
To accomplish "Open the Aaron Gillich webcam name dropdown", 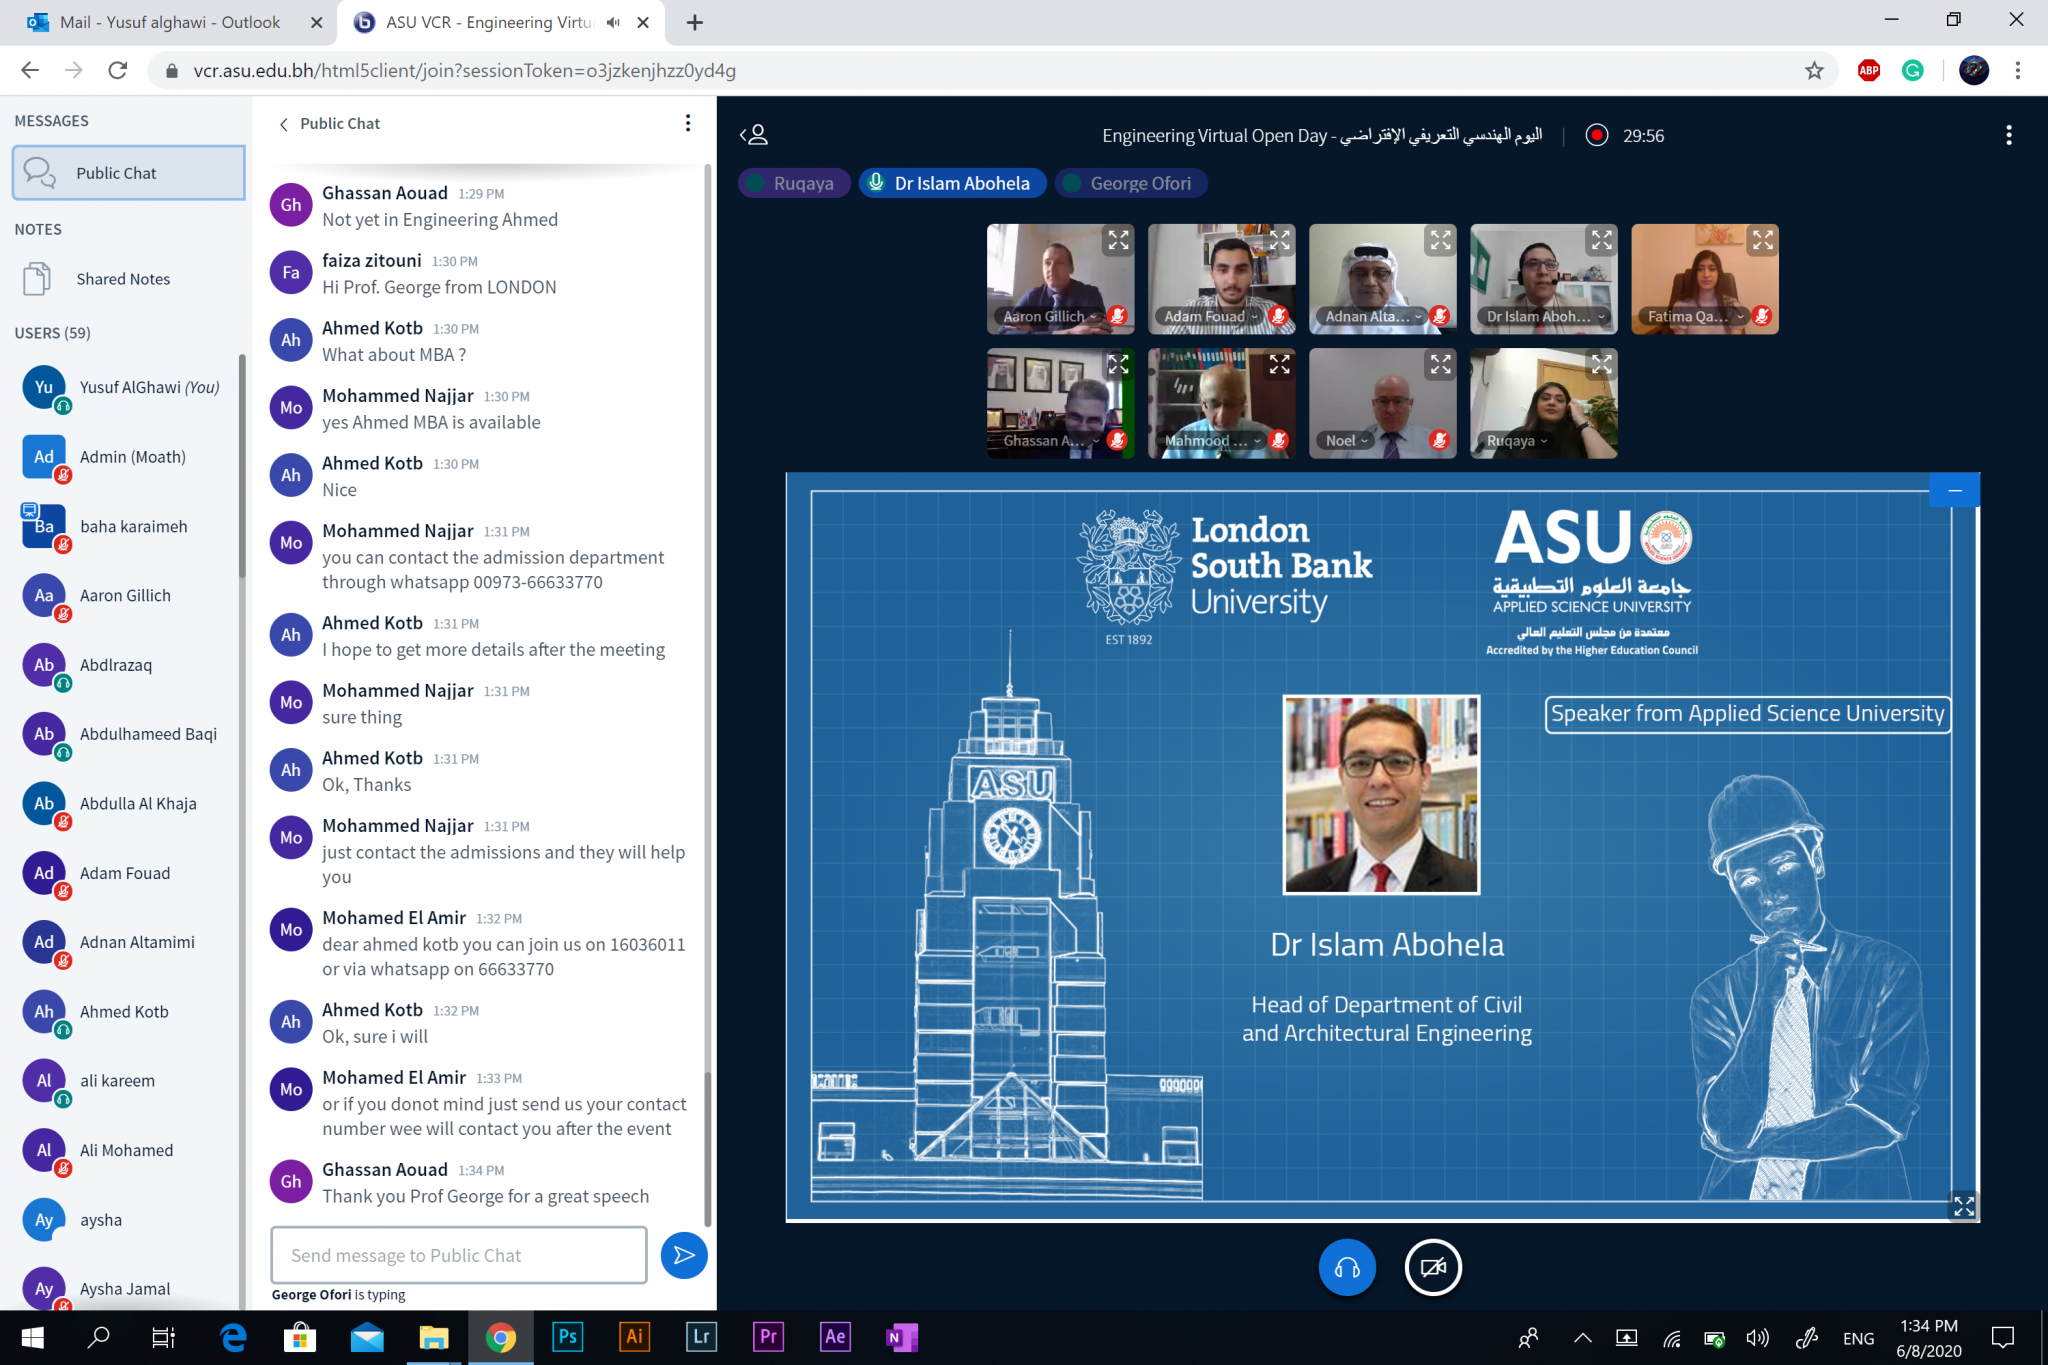I will tap(1050, 316).
